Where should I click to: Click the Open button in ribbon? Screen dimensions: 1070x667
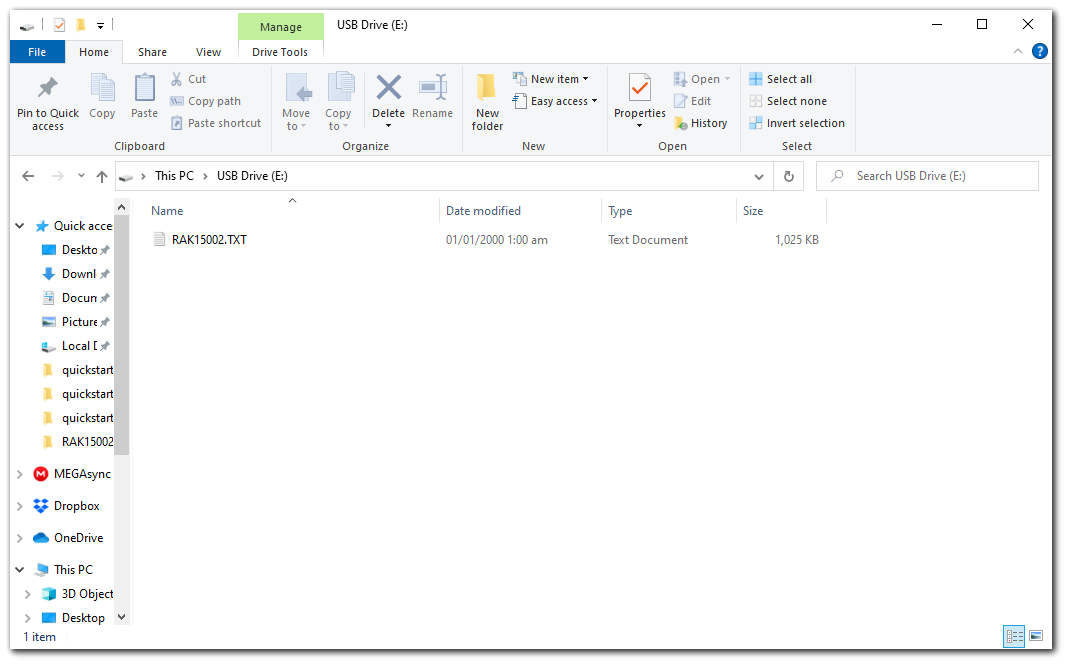tap(702, 79)
